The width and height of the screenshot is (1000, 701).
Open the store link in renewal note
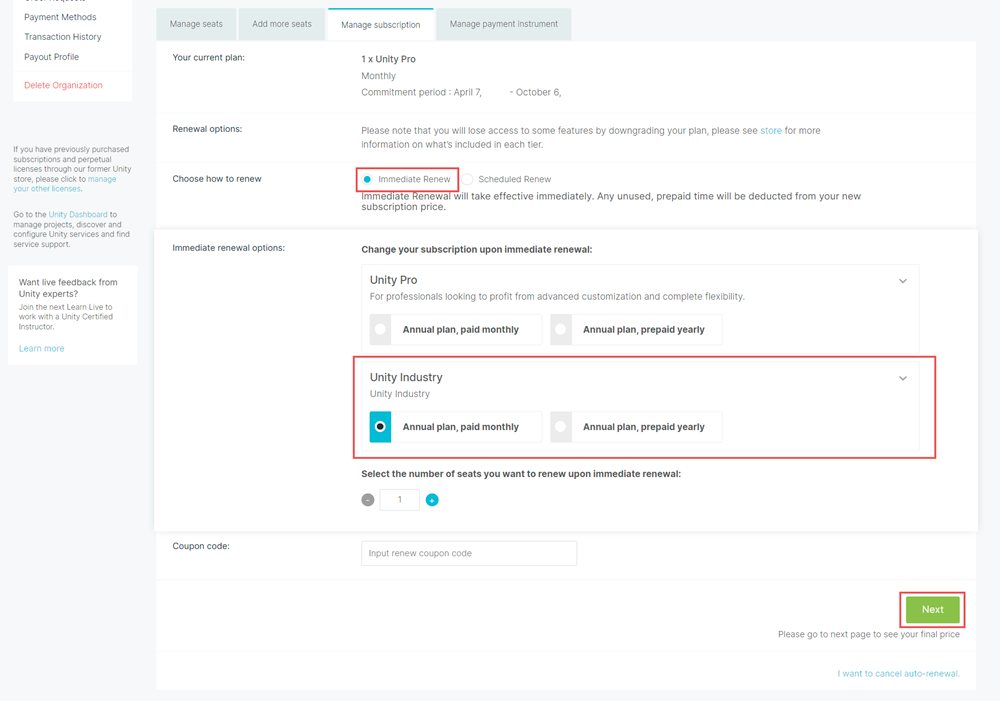[770, 131]
